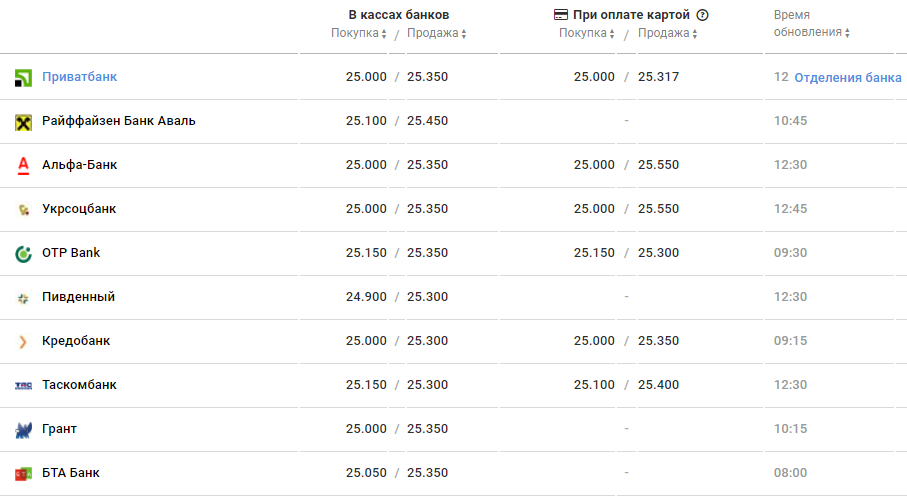Click the Grant bank blue logo
The image size is (907, 496).
pos(24,429)
